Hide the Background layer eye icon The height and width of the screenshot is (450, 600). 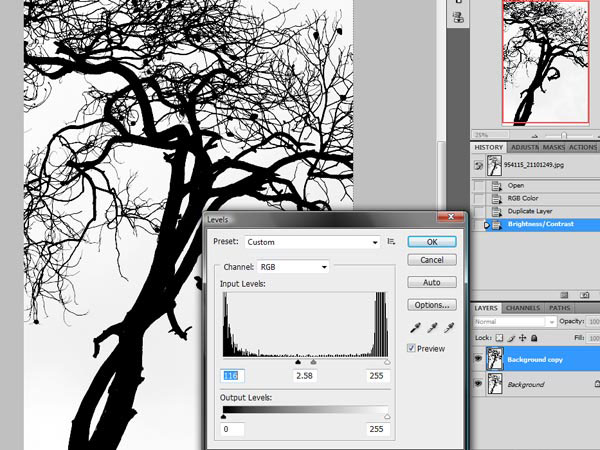[x=478, y=383]
